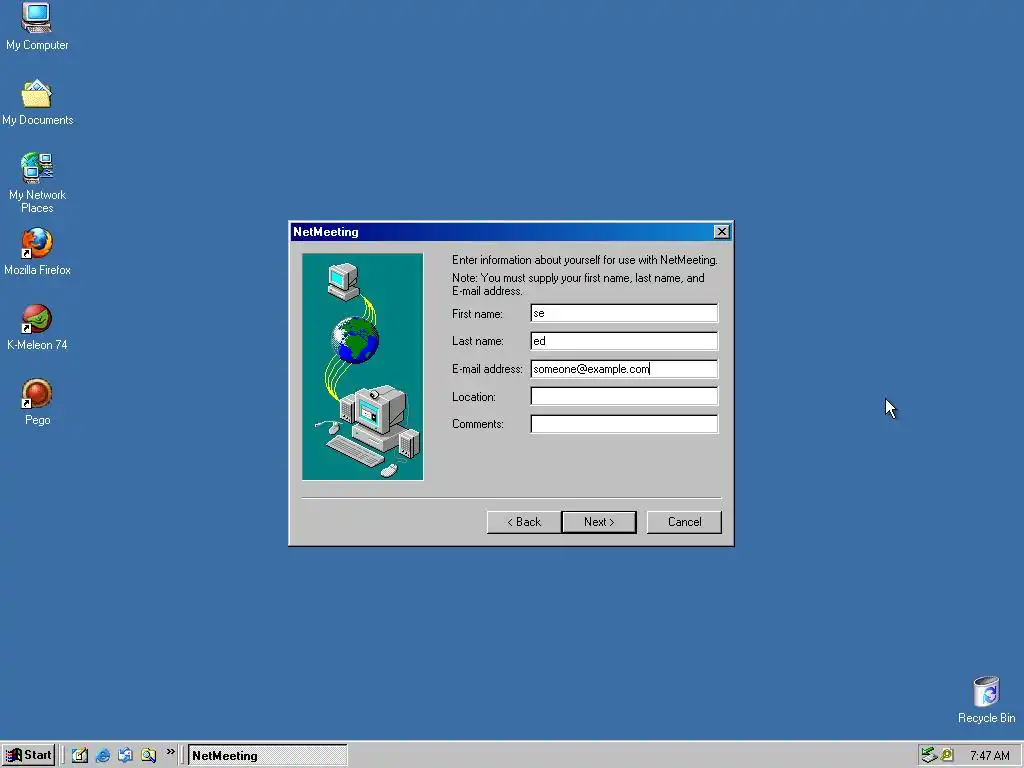The width and height of the screenshot is (1024, 768).
Task: Click the Show Desktop quick launch icon
Action: click(x=80, y=755)
